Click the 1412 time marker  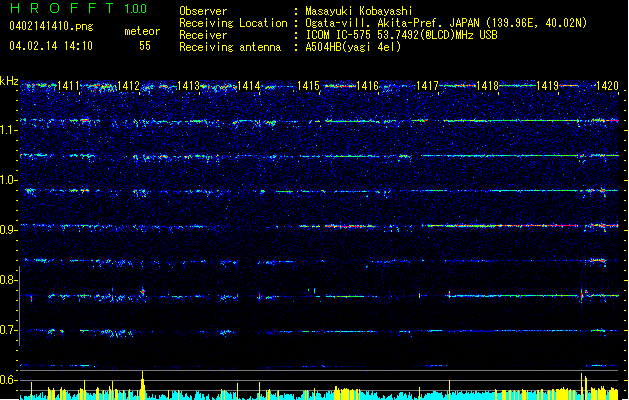(128, 86)
